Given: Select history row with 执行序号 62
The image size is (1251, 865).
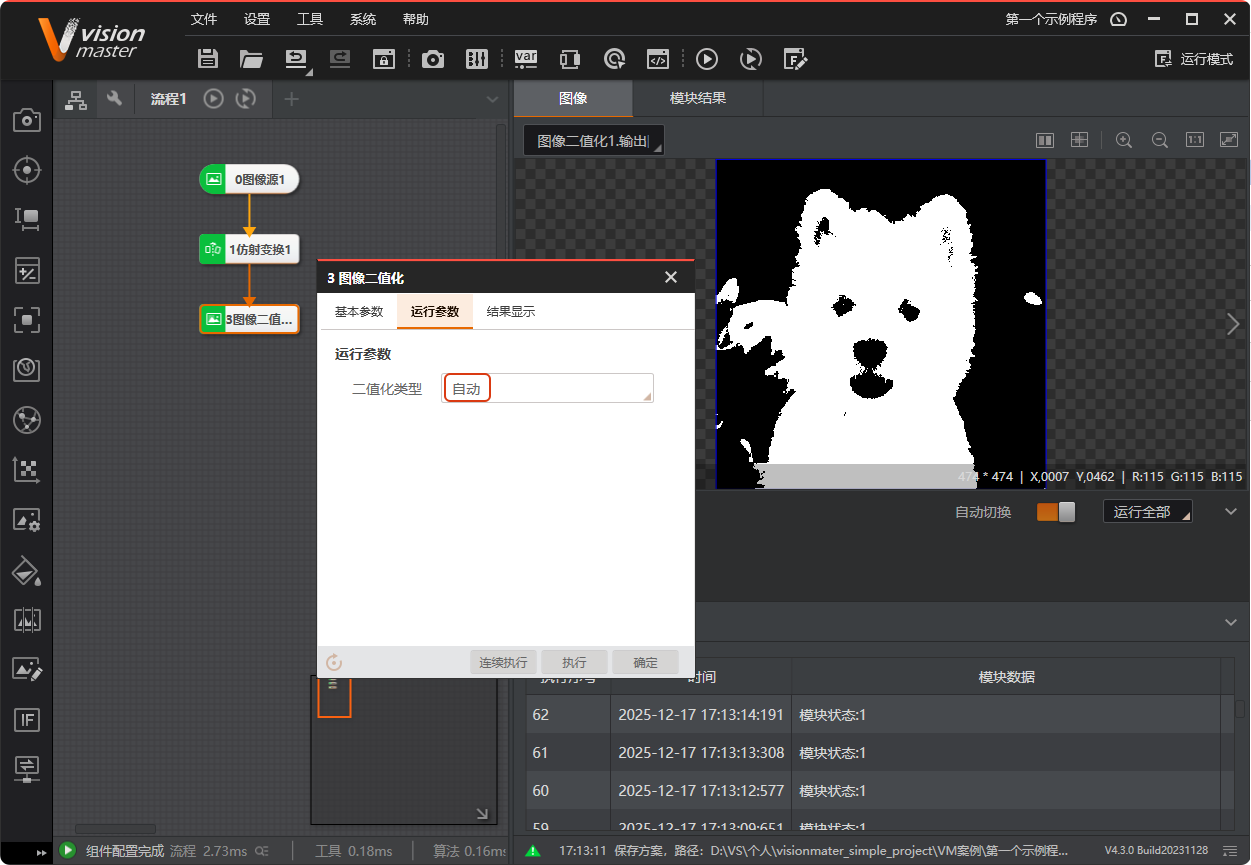Looking at the screenshot, I should pyautogui.click(x=872, y=715).
